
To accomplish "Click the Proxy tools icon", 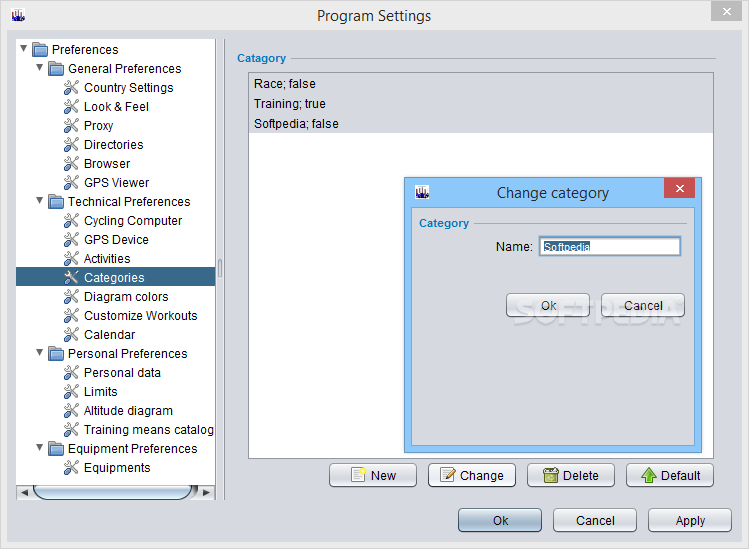I will (71, 126).
